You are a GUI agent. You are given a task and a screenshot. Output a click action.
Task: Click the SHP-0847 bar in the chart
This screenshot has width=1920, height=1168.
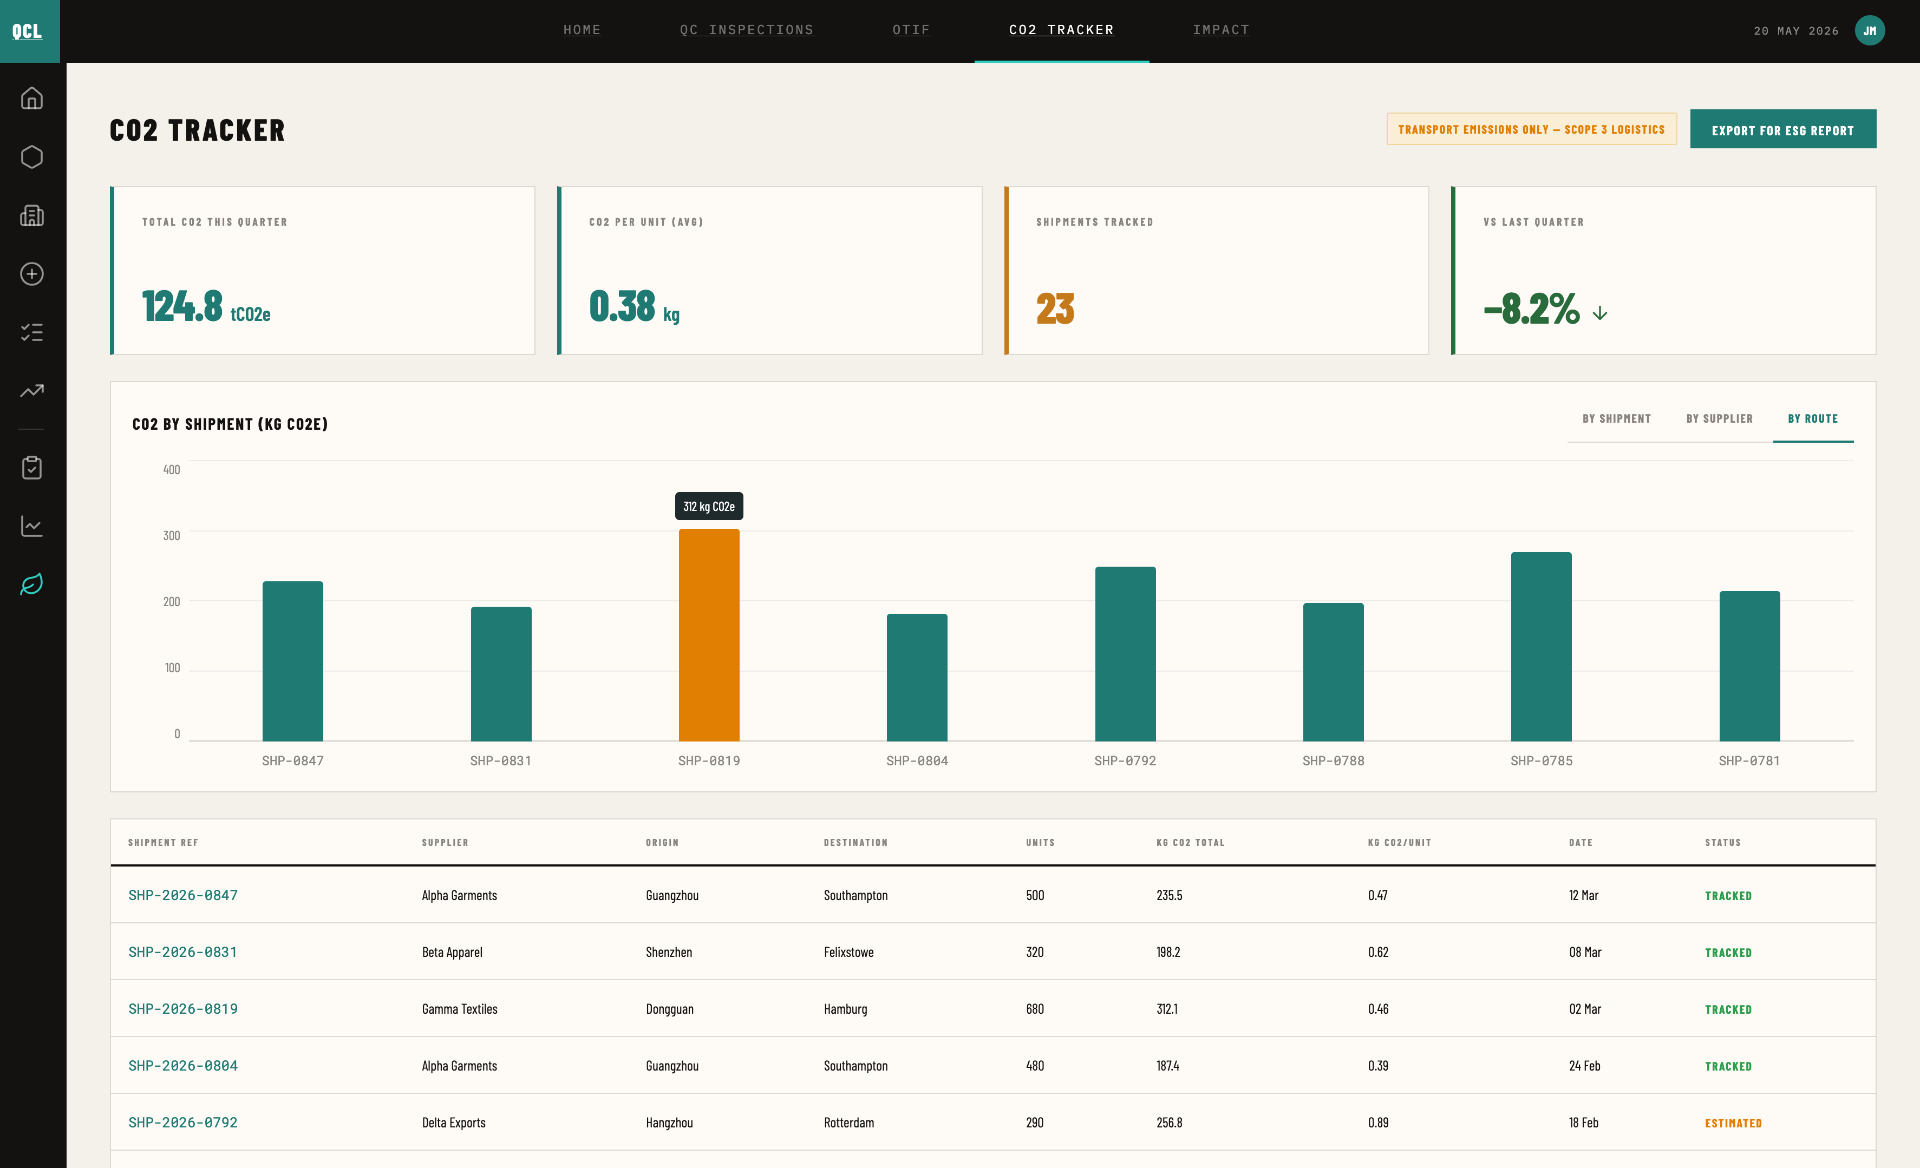point(293,661)
